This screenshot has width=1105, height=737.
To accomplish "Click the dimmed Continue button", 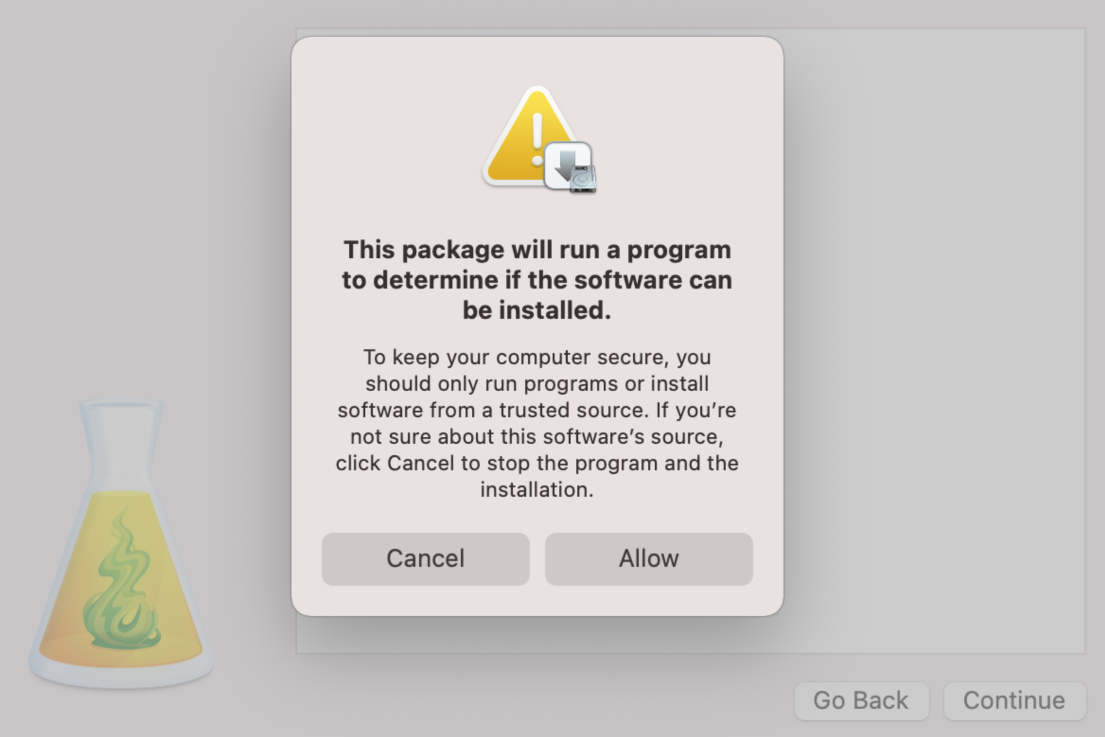I will pyautogui.click(x=1014, y=701).
